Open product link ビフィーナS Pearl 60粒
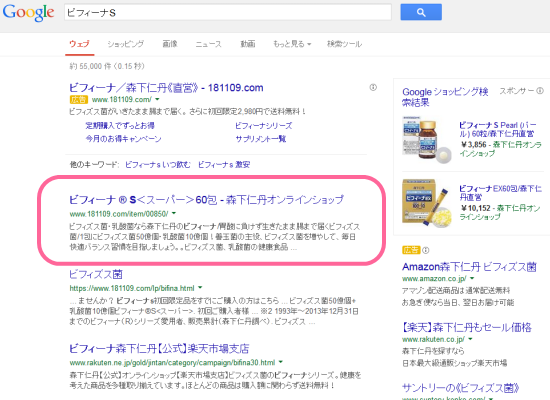This screenshot has width=550, height=400. click(x=497, y=129)
